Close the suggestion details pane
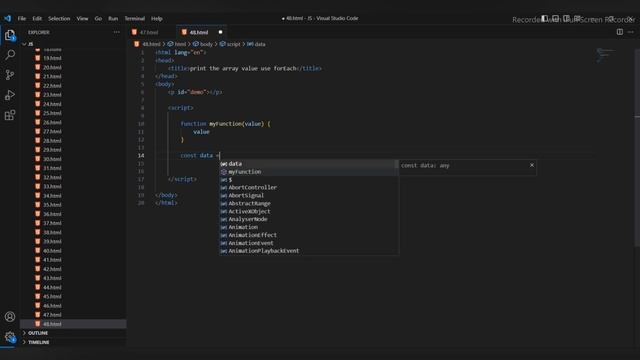 pos(531,165)
